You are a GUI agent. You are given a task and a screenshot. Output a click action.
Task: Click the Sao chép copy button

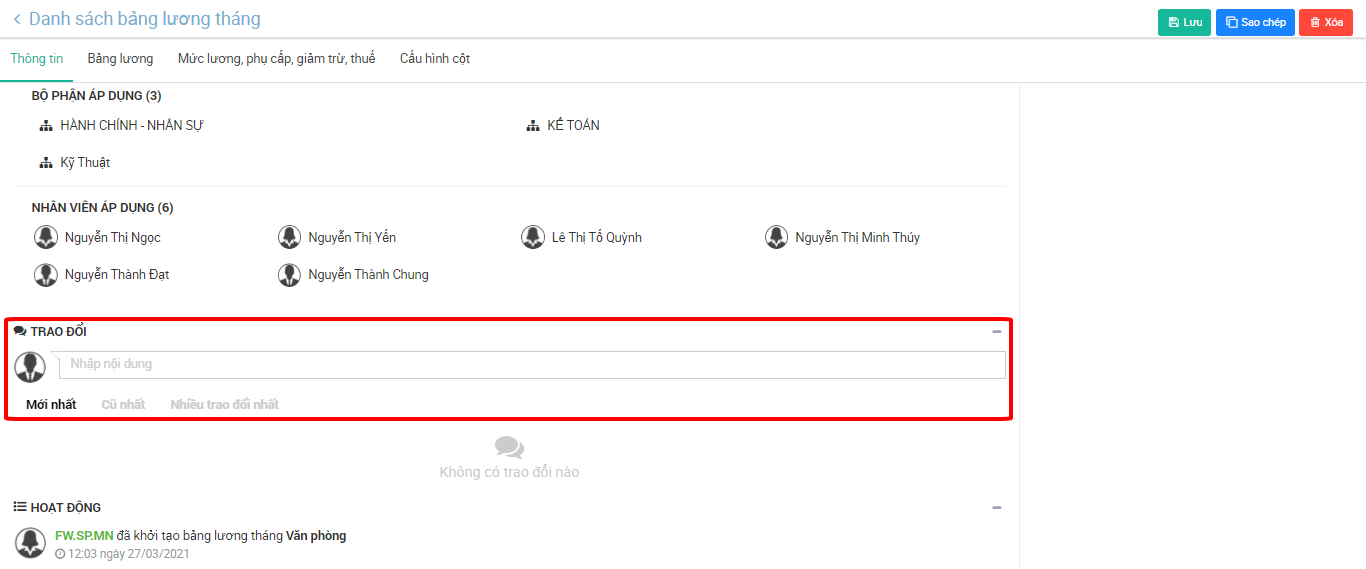(1255, 22)
